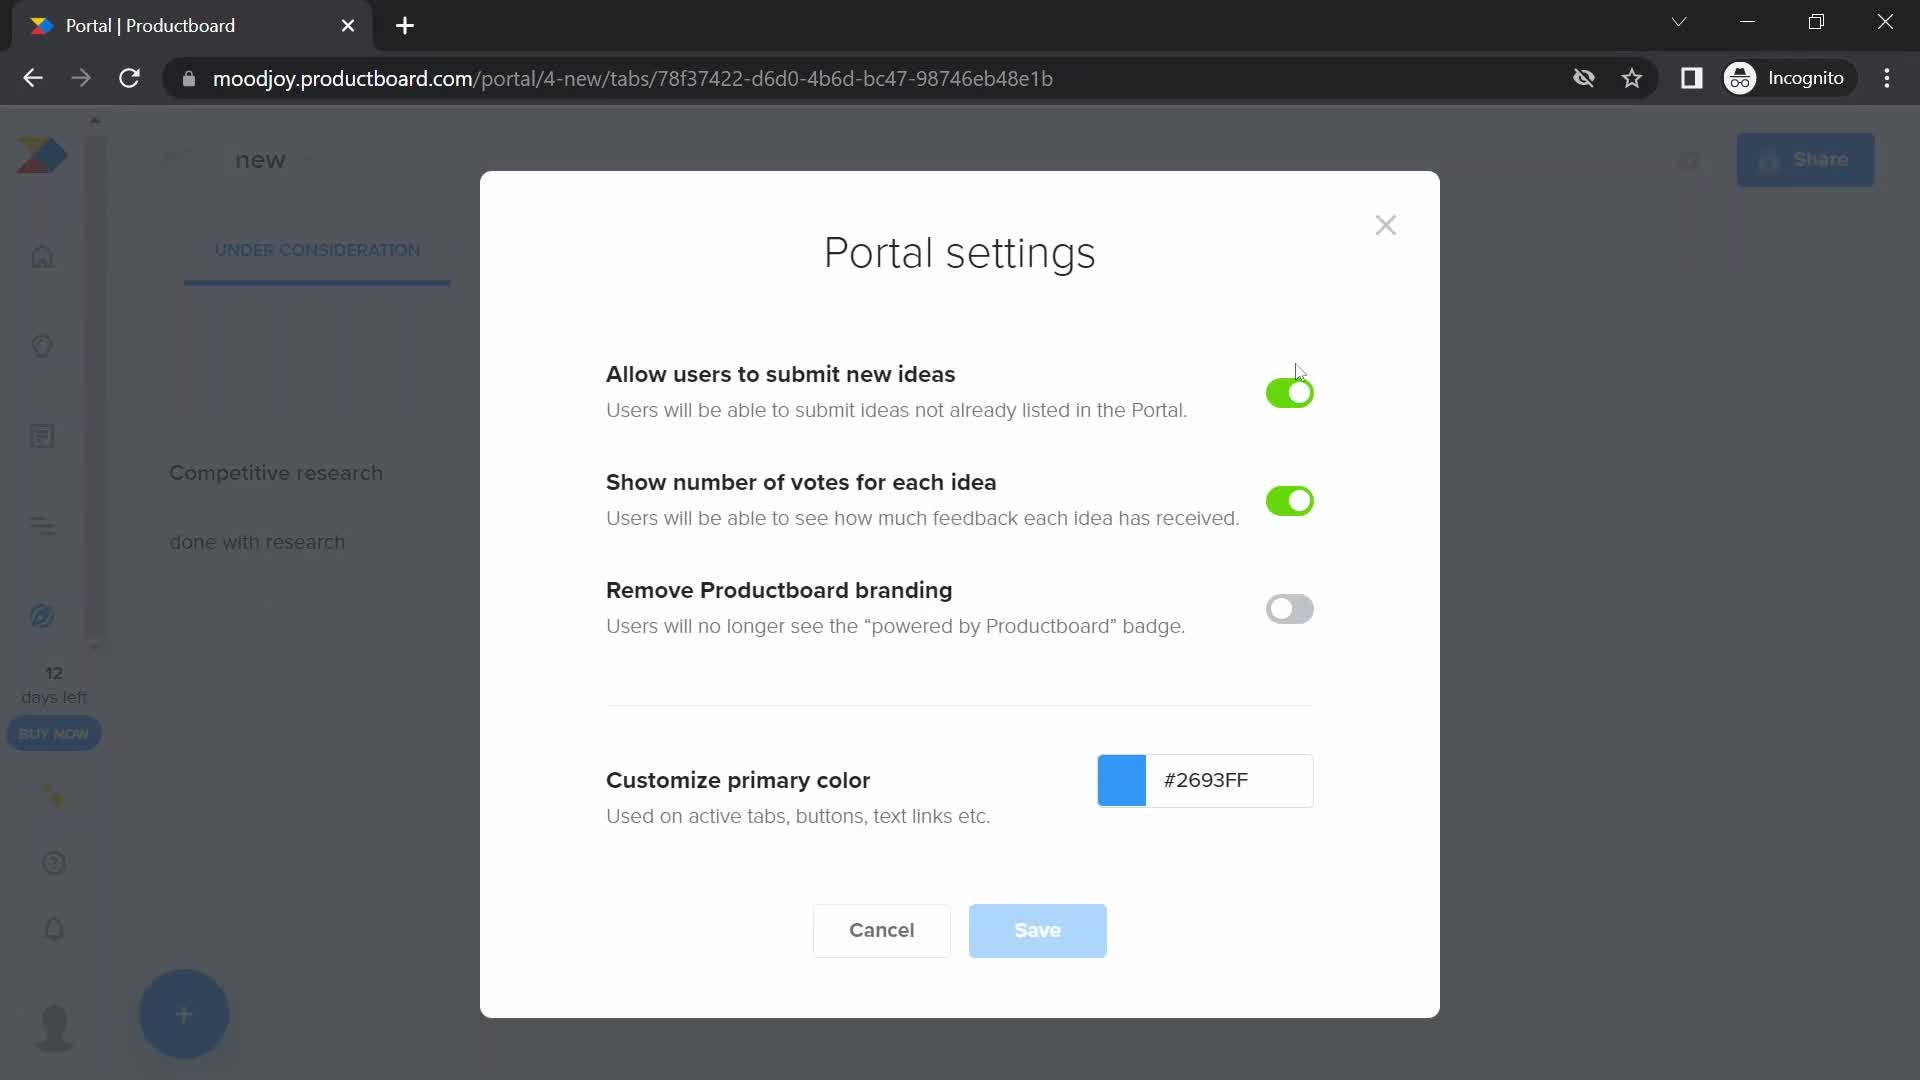Disable allow users to submit new ideas

[1289, 393]
